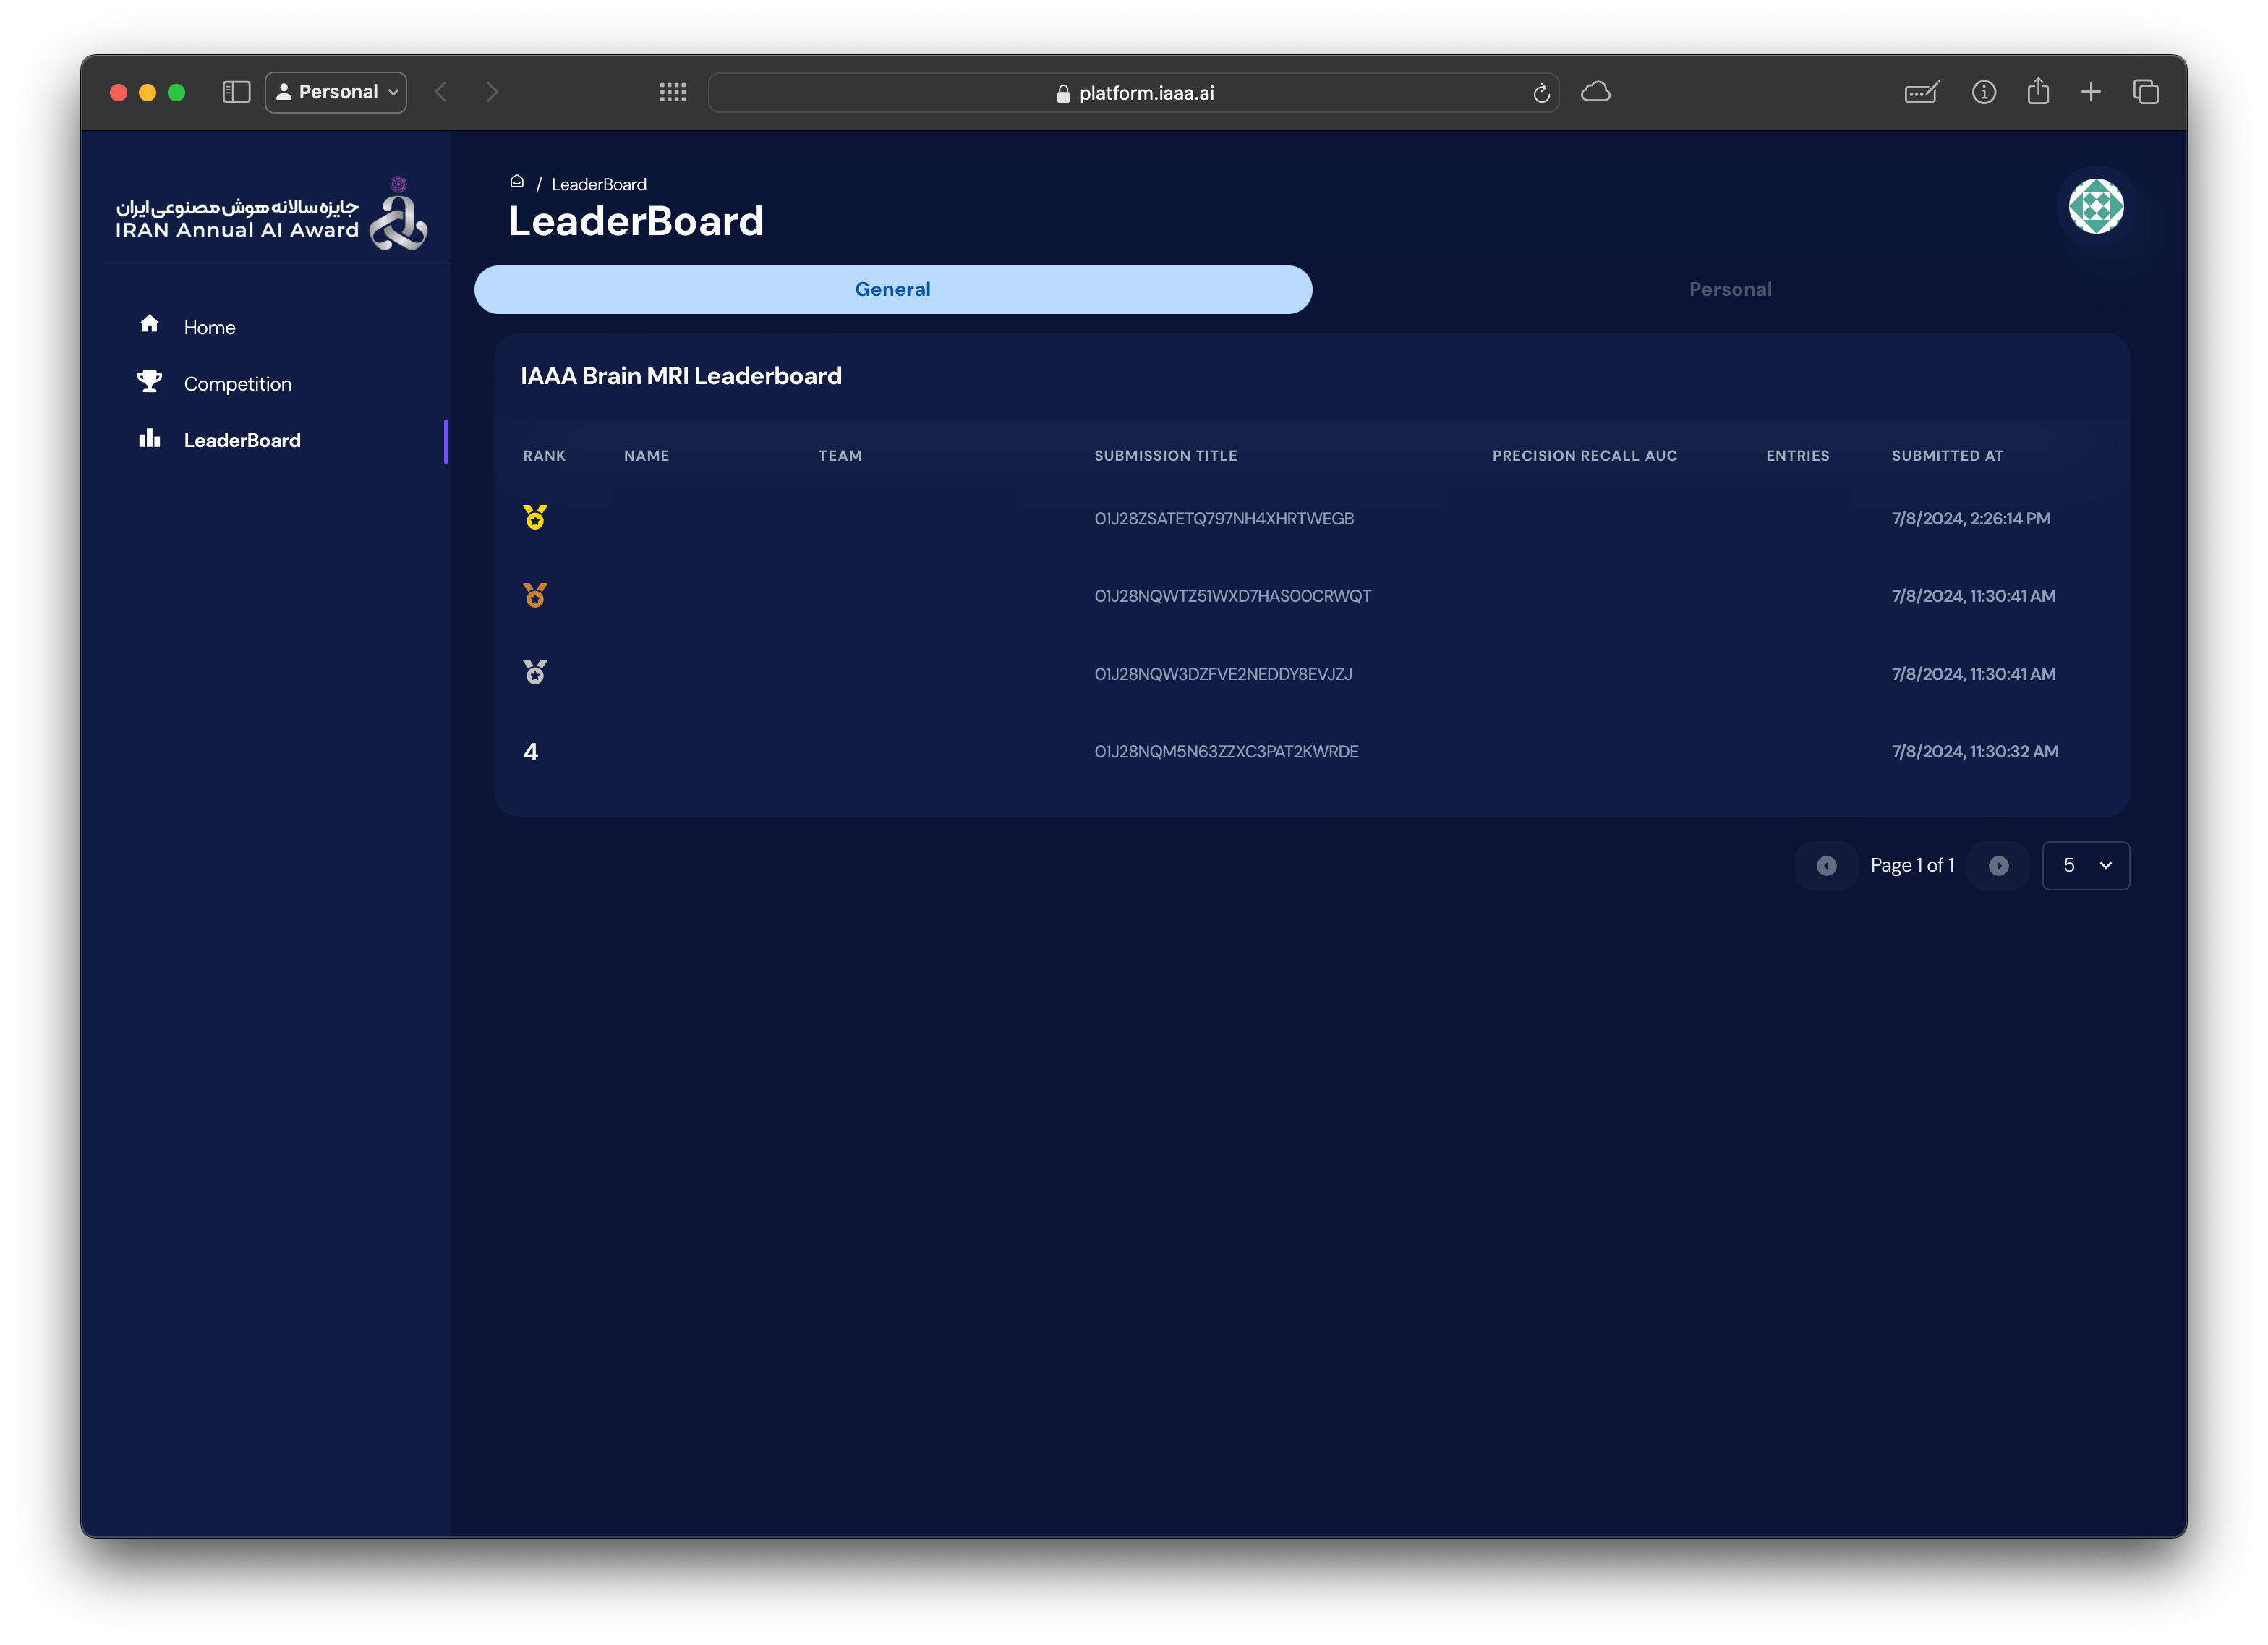Image resolution: width=2268 pixels, height=1645 pixels.
Task: Click the bronze medal rank icon
Action: click(x=535, y=596)
